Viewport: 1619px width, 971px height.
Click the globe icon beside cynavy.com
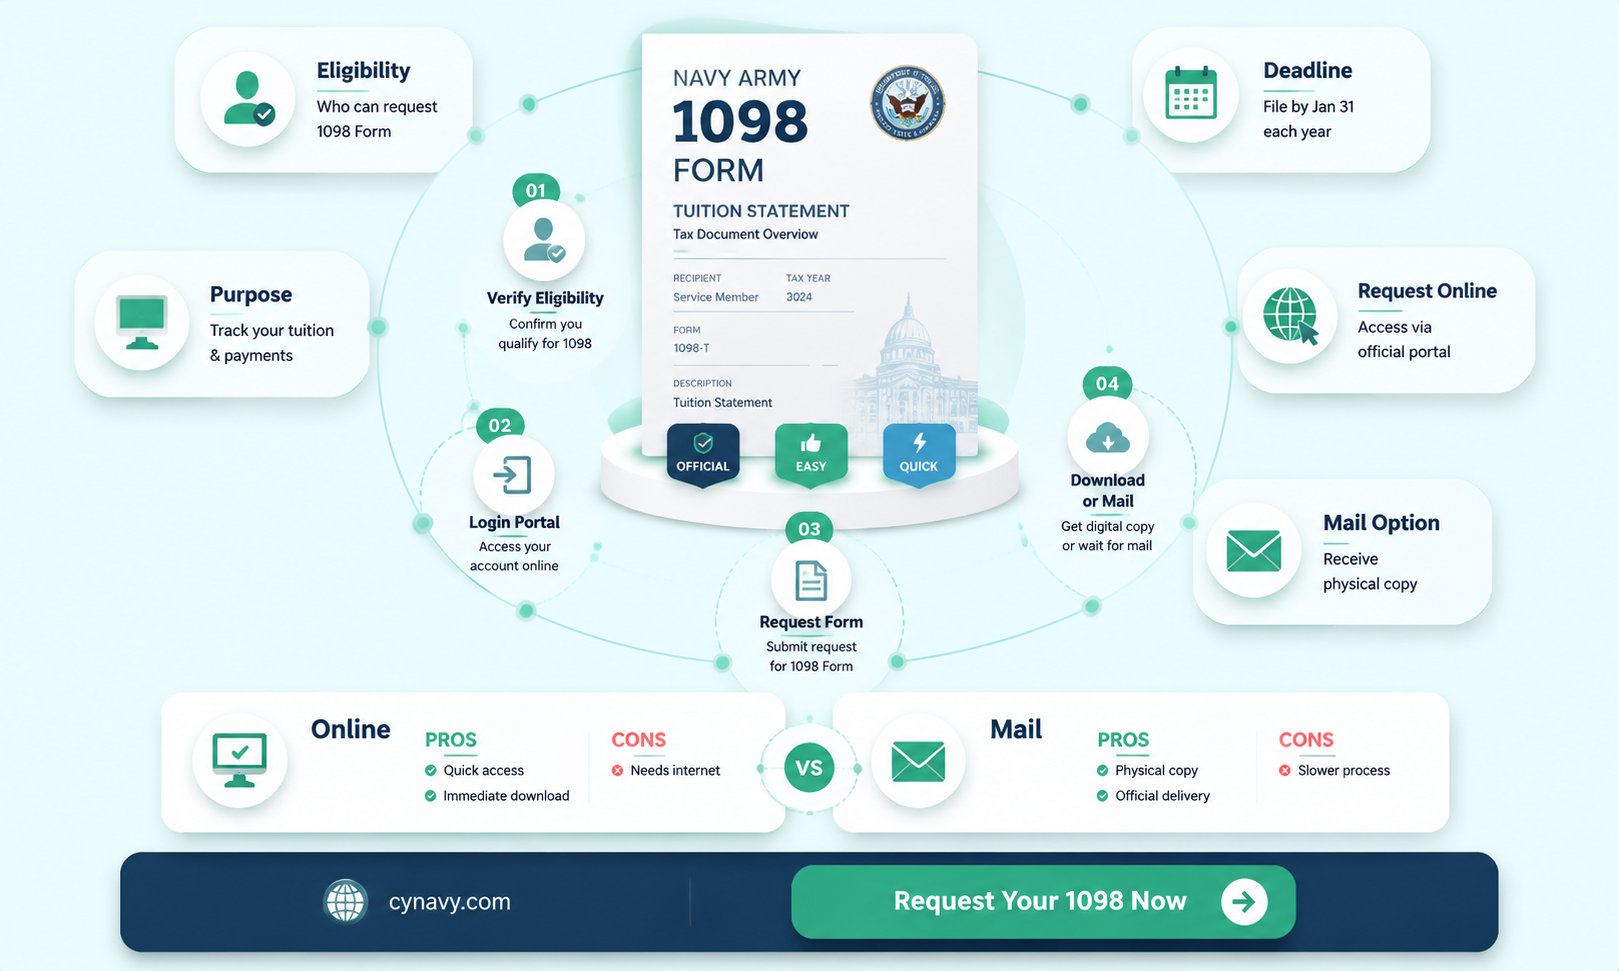[346, 901]
